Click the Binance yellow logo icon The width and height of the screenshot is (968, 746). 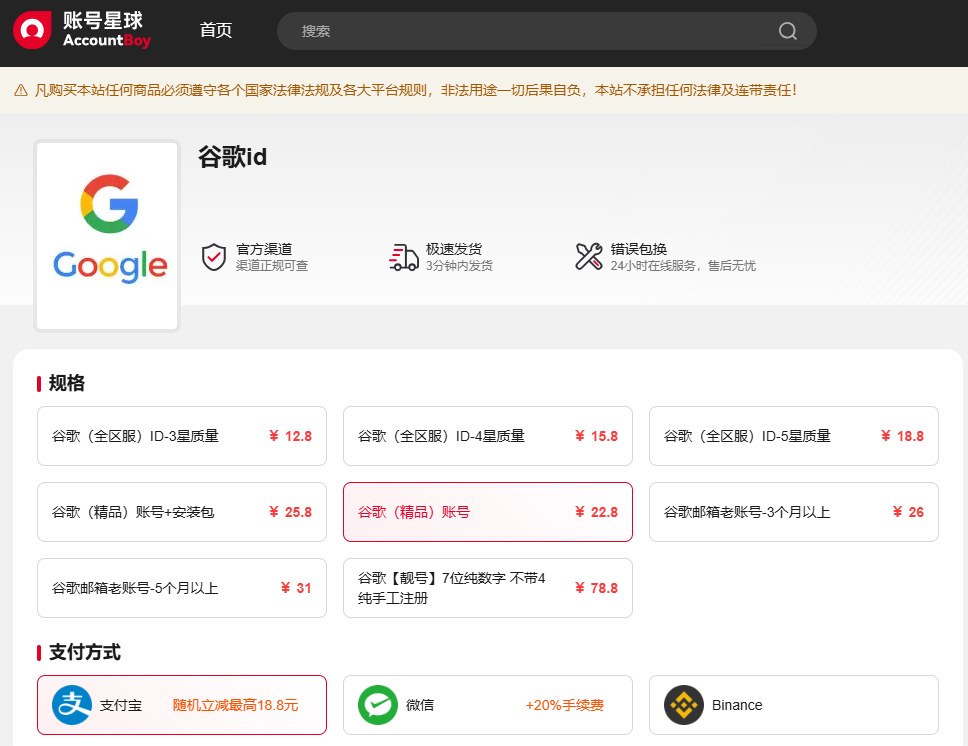click(684, 705)
